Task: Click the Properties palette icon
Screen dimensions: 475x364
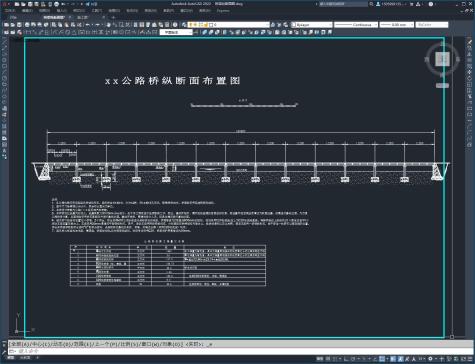Action: [135, 25]
